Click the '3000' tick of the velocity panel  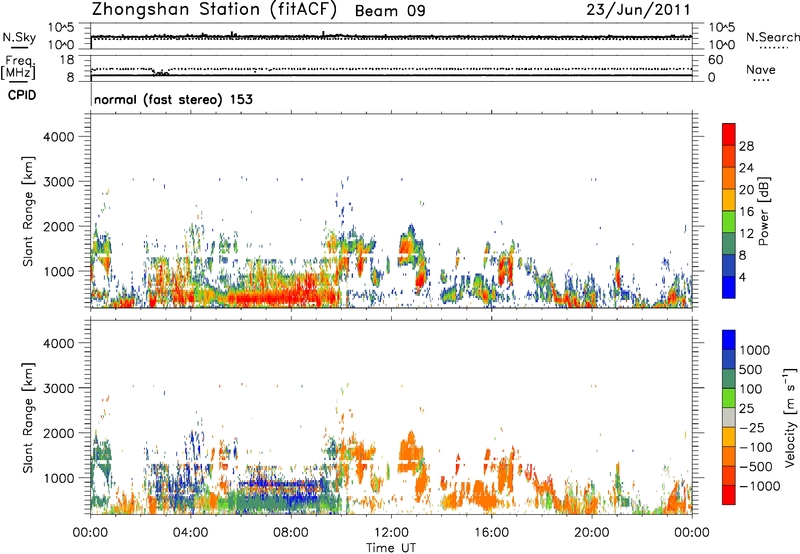coord(59,388)
